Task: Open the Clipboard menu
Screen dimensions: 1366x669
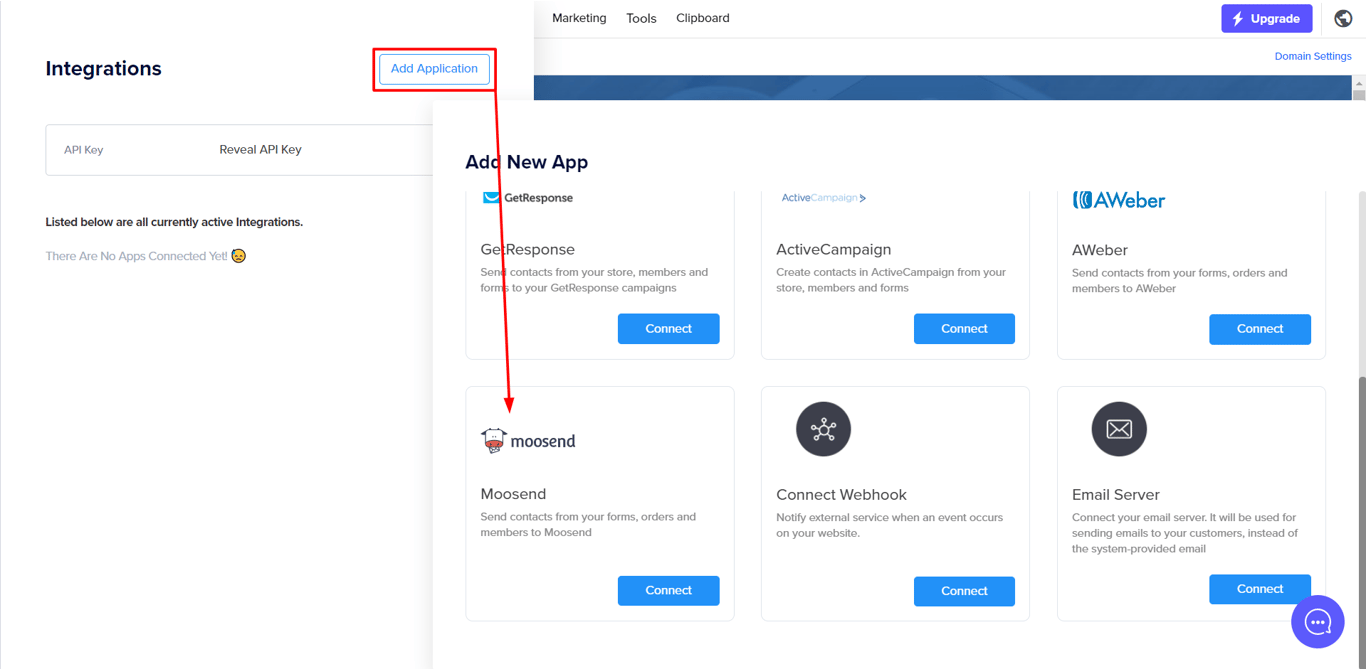Action: [x=703, y=18]
